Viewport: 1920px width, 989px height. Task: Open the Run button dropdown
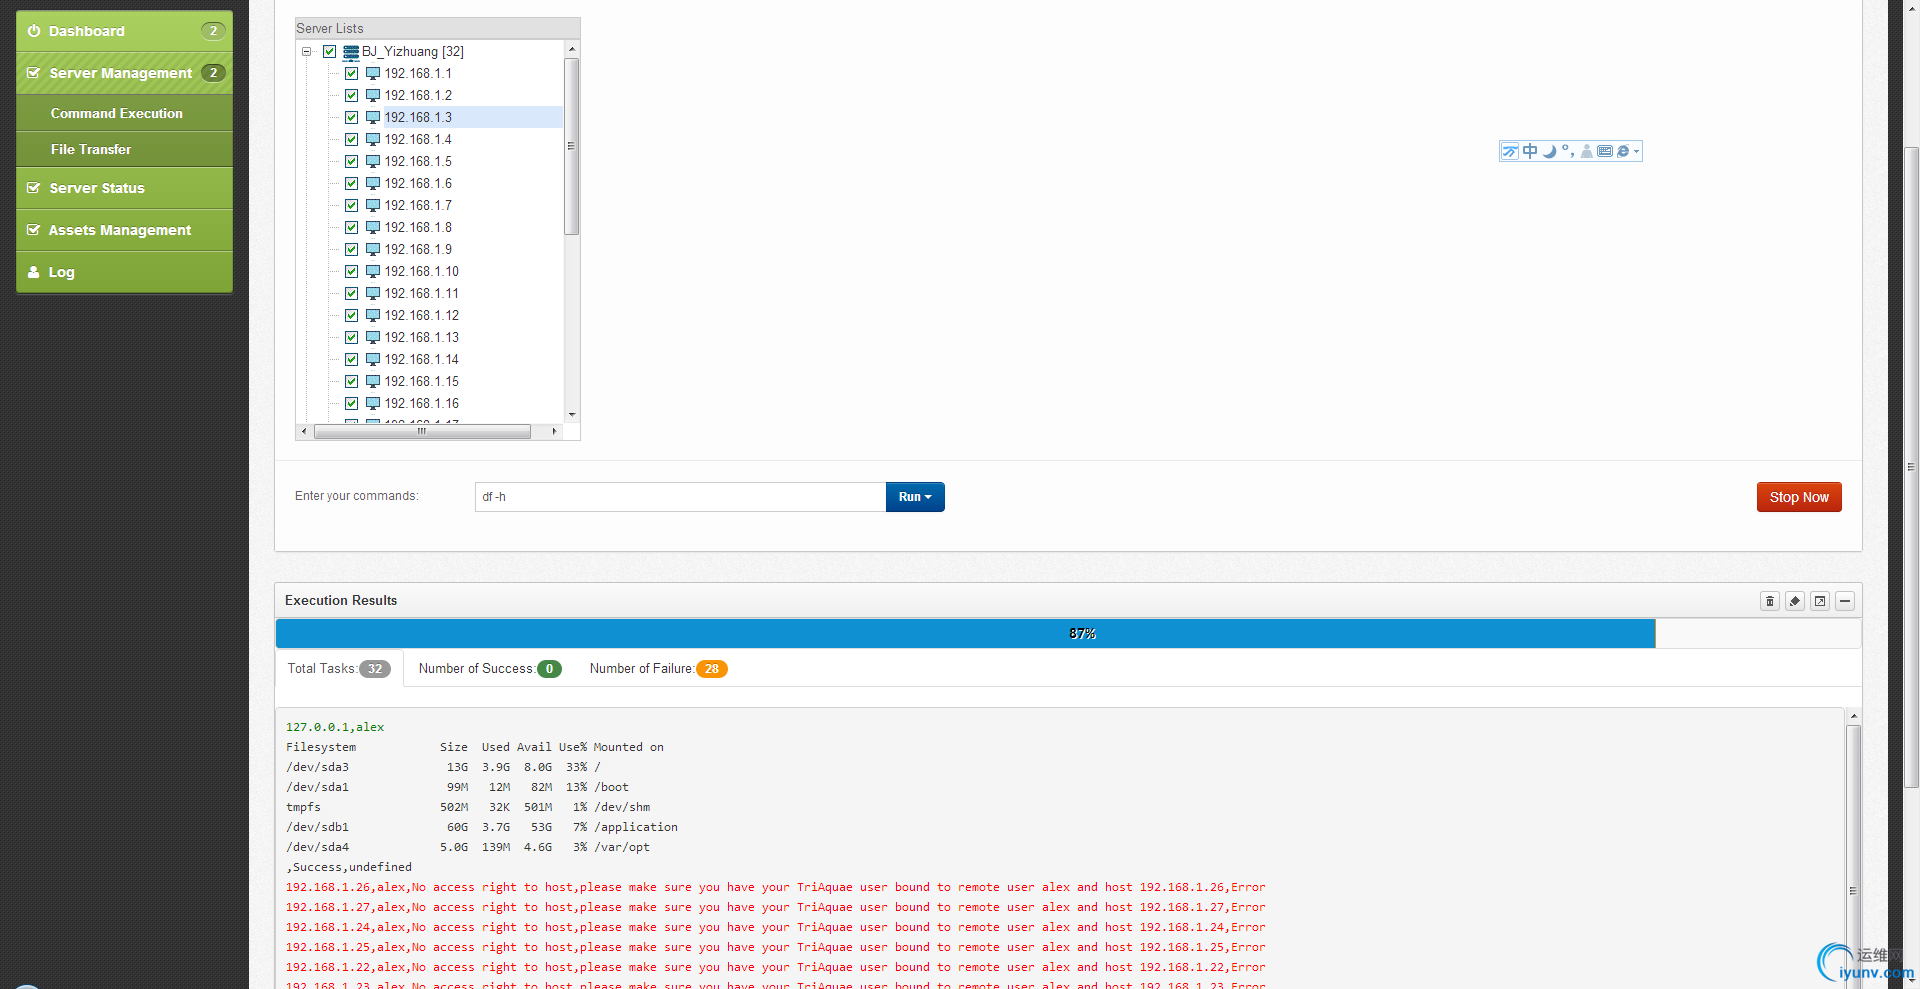tap(915, 497)
